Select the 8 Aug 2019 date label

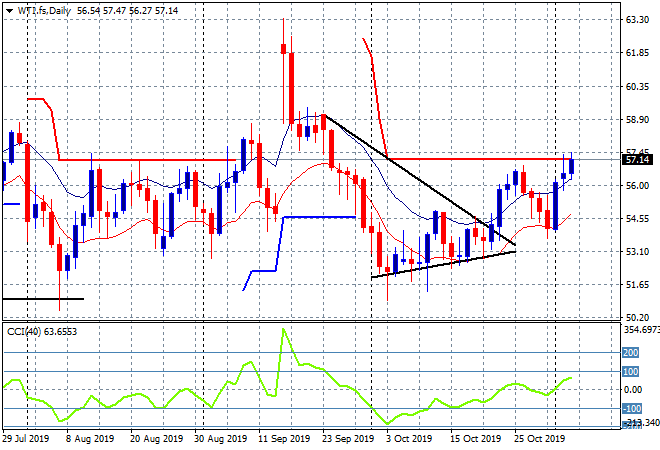point(90,439)
